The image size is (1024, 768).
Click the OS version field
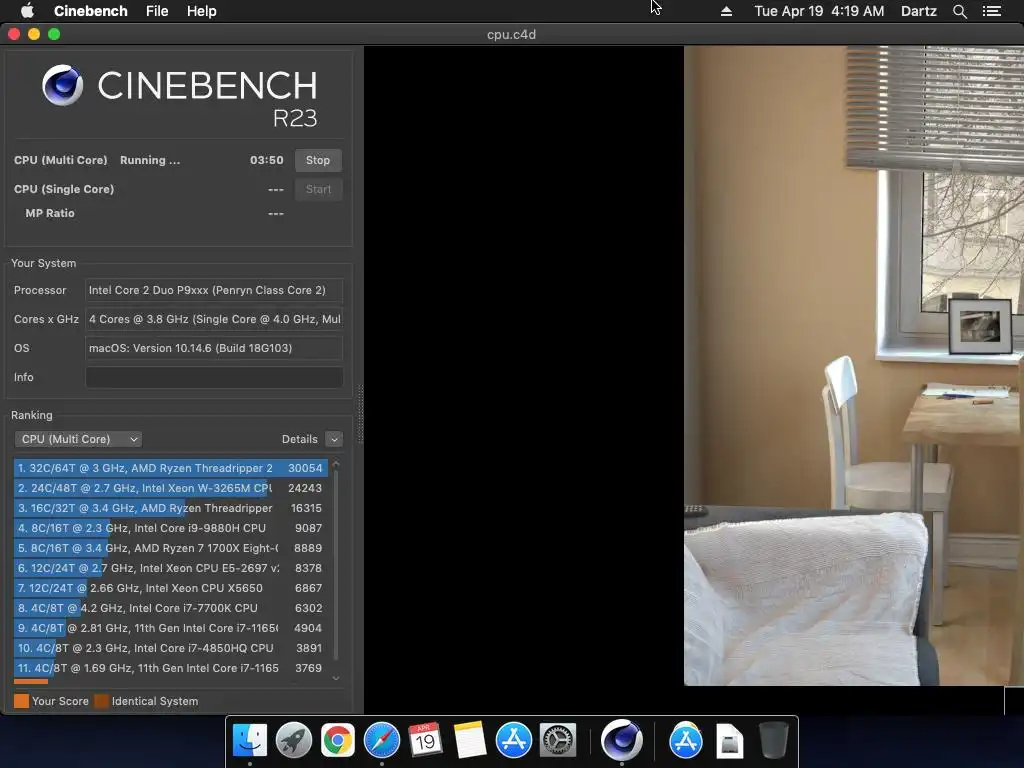click(214, 348)
